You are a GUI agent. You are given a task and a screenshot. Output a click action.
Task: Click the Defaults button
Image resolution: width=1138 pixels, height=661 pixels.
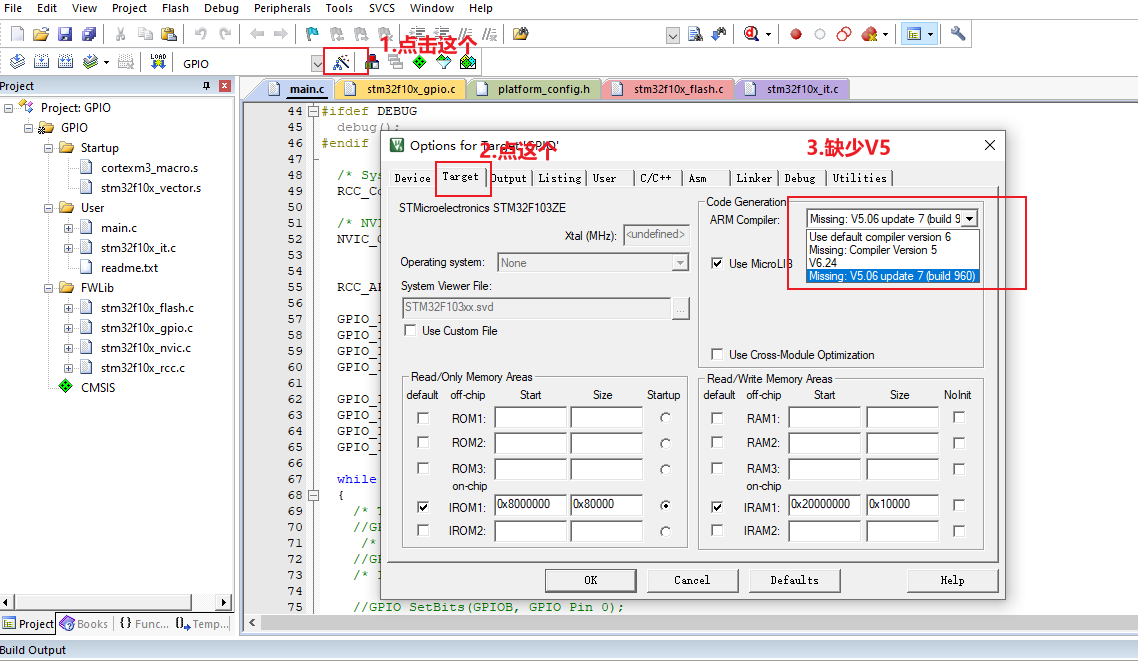click(x=795, y=580)
